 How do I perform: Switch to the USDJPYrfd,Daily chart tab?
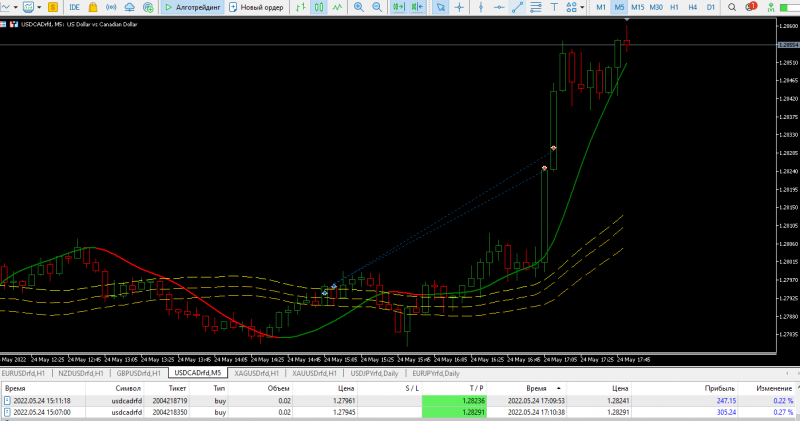pos(374,374)
